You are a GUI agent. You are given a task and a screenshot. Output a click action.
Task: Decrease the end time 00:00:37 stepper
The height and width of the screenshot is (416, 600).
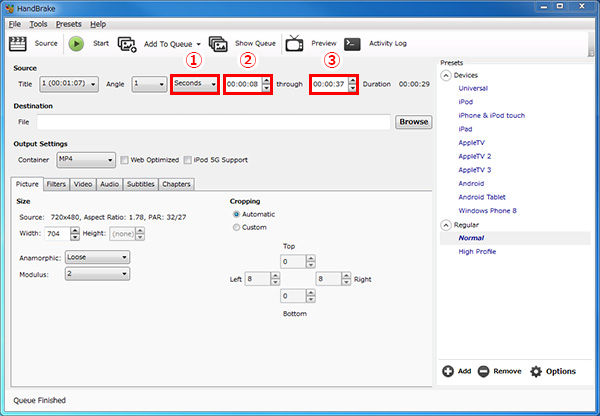352,88
